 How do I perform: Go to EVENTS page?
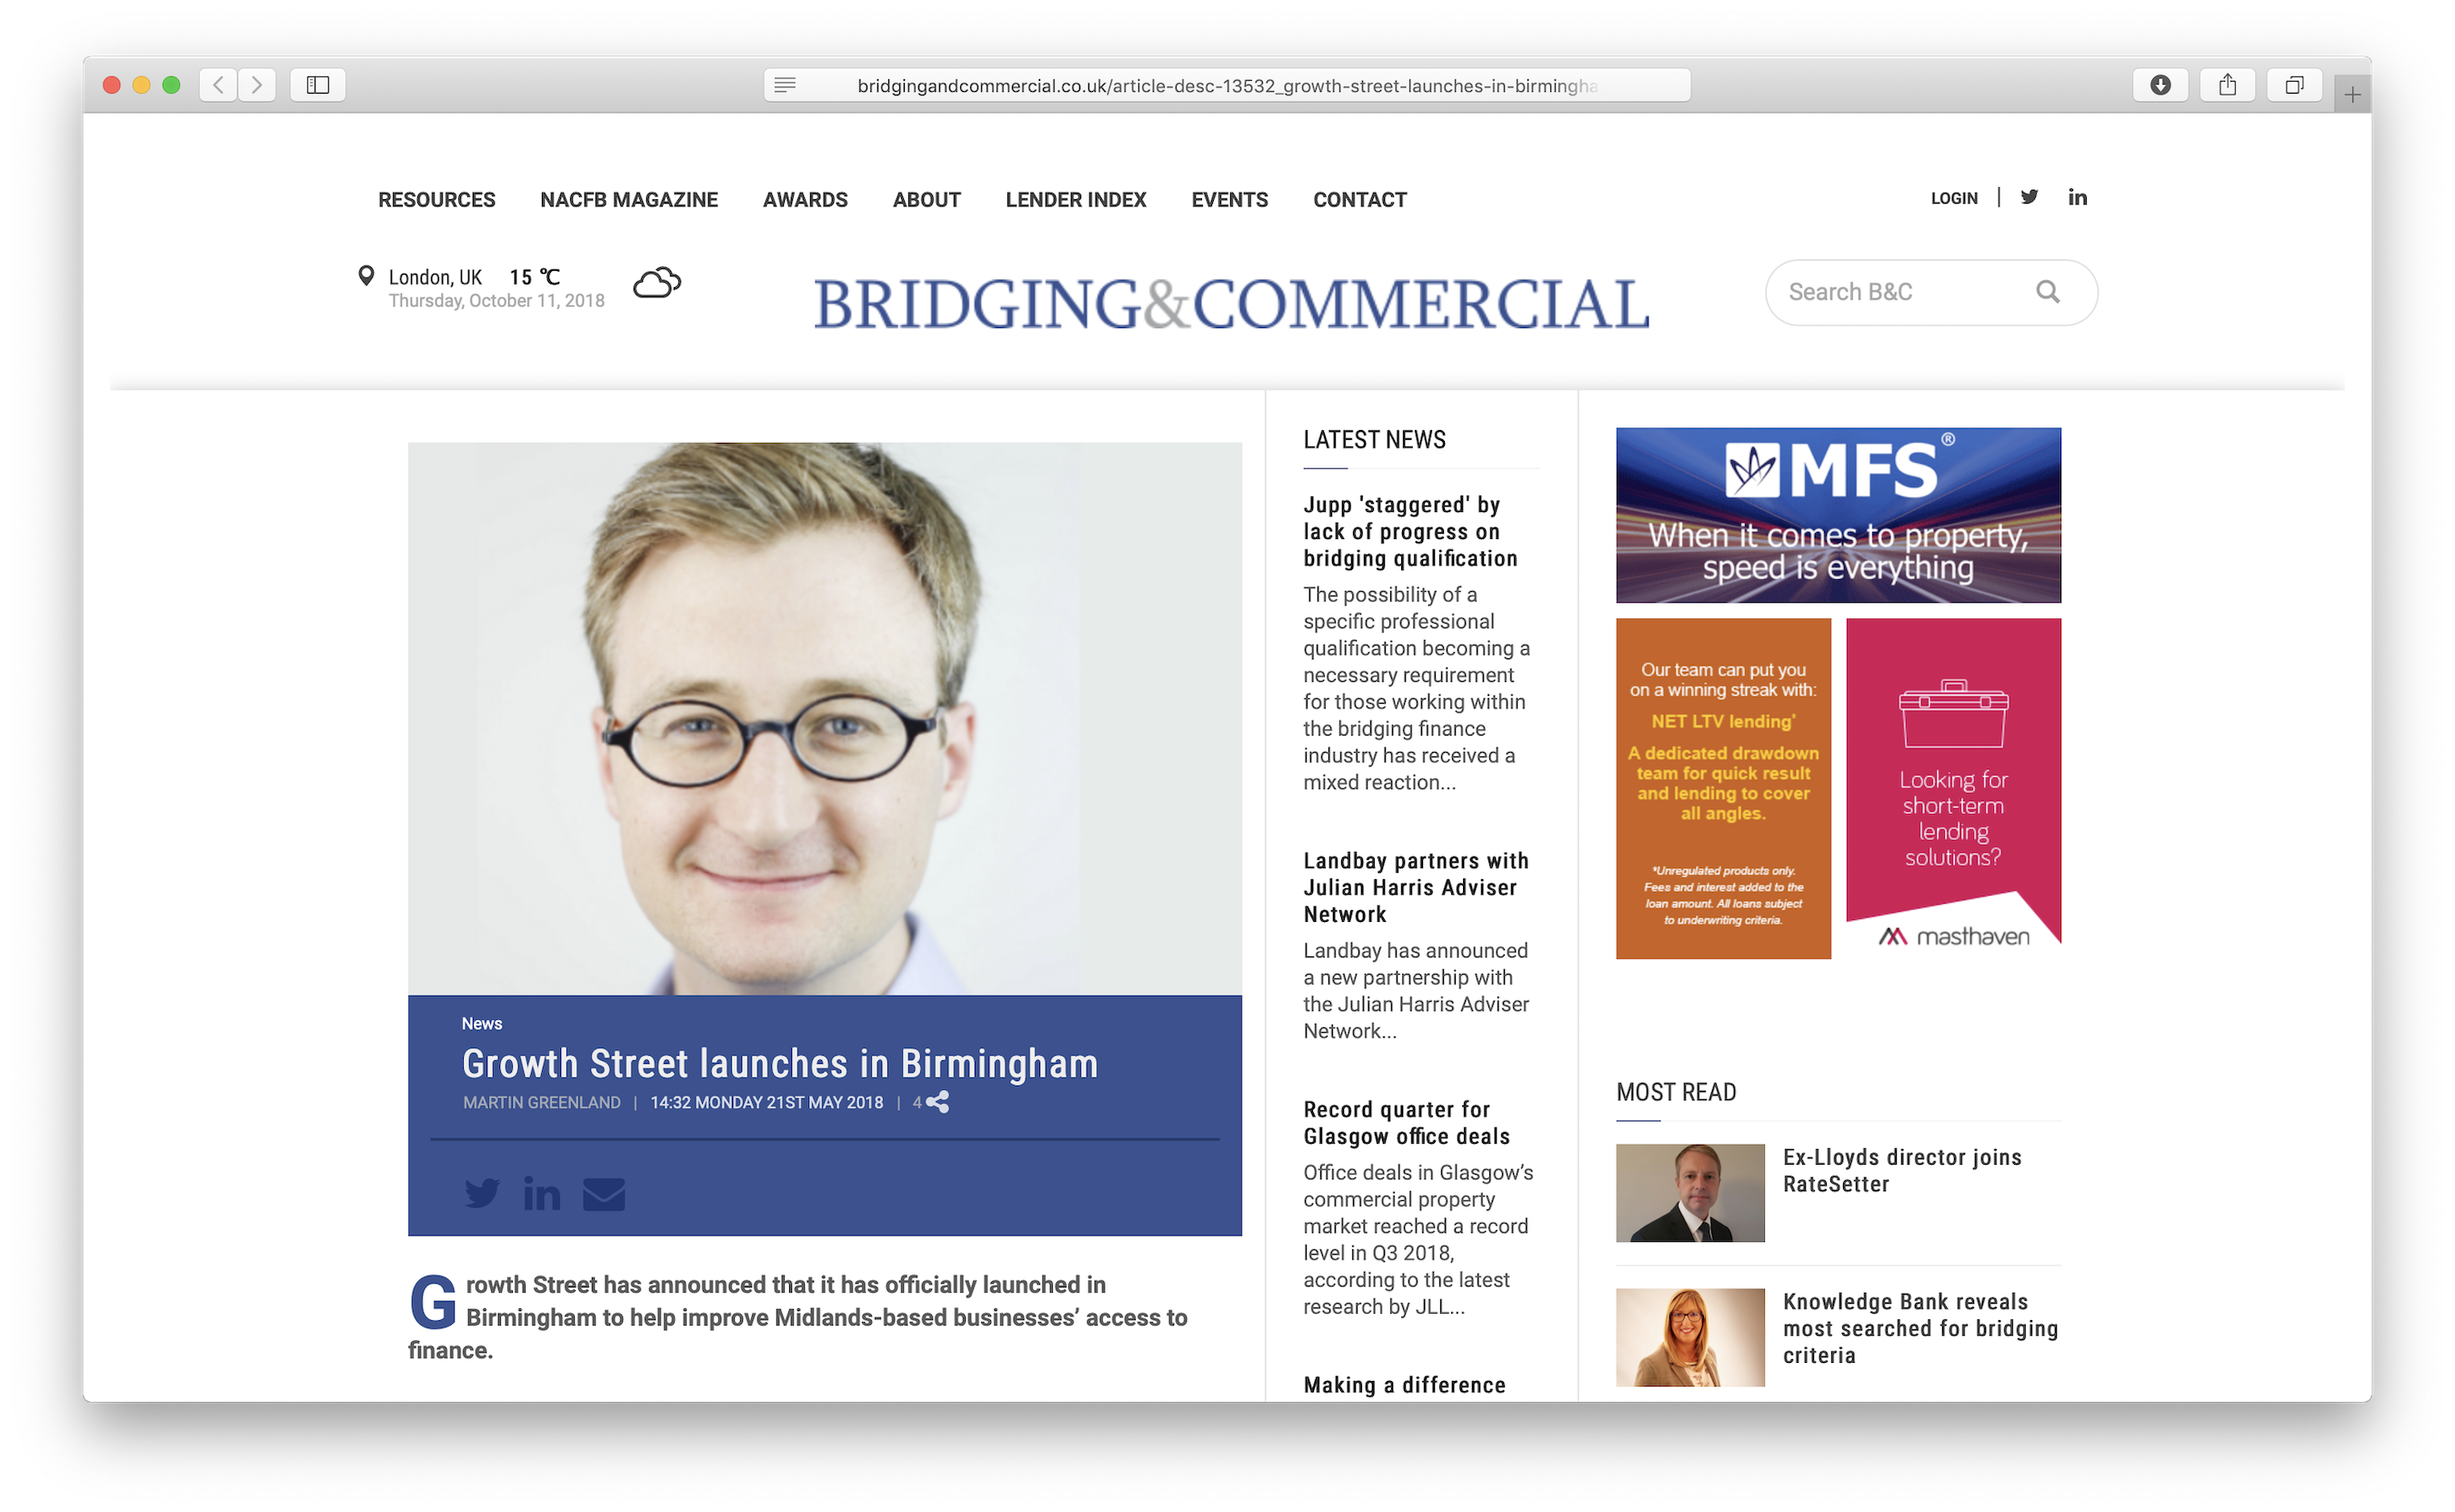[x=1230, y=200]
